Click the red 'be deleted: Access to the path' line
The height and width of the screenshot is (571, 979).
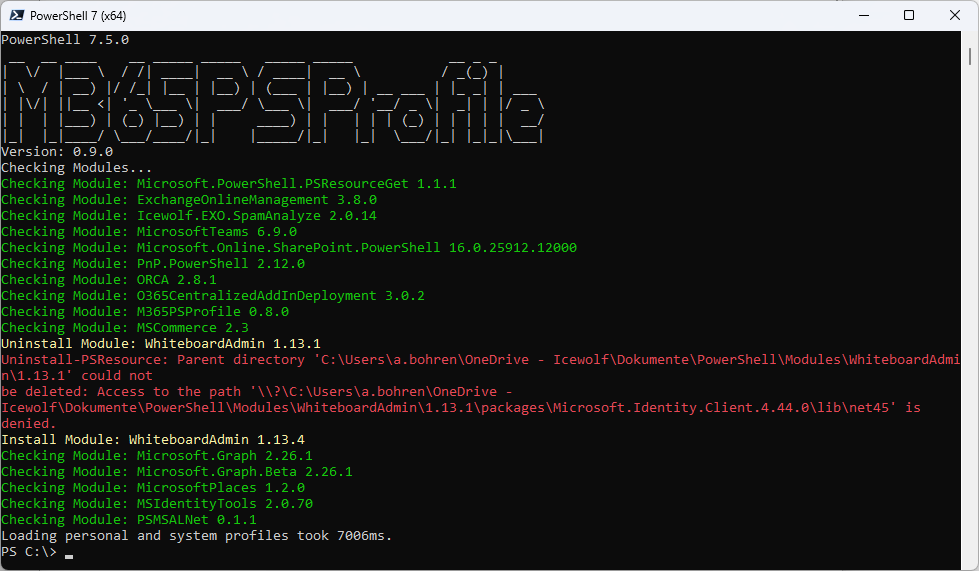coord(257,392)
